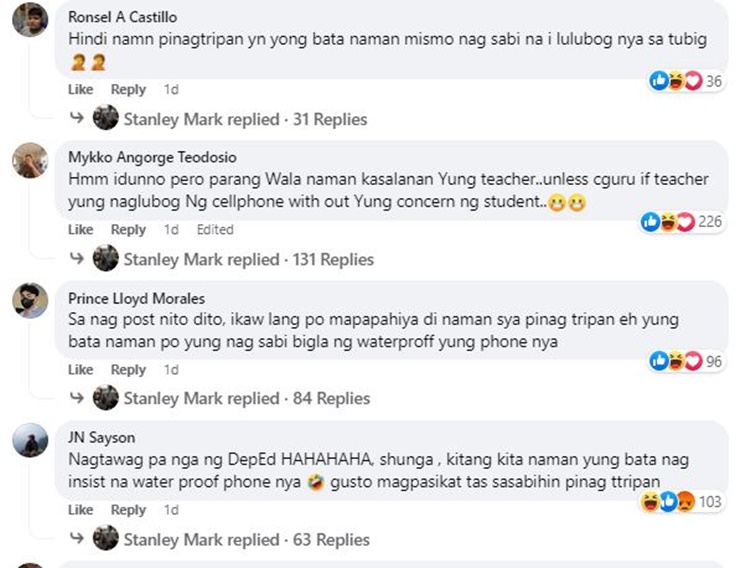Open the JN Sayson name link
The image size is (750, 568).
coord(101,437)
